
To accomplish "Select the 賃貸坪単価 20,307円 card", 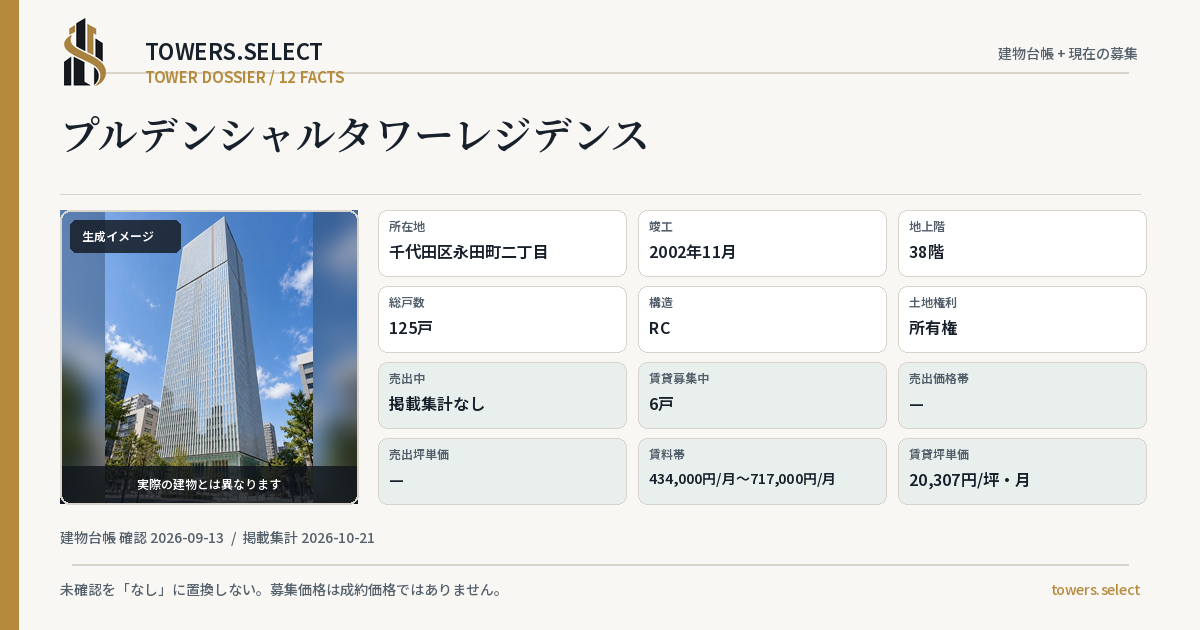I will 1022,471.
